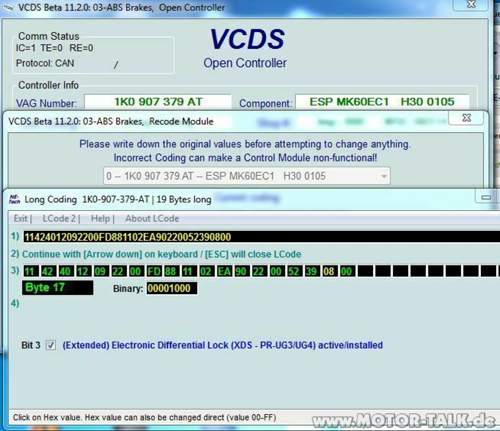The height and width of the screenshot is (431, 500).
Task: Select hex byte 52
Action: pos(294,271)
